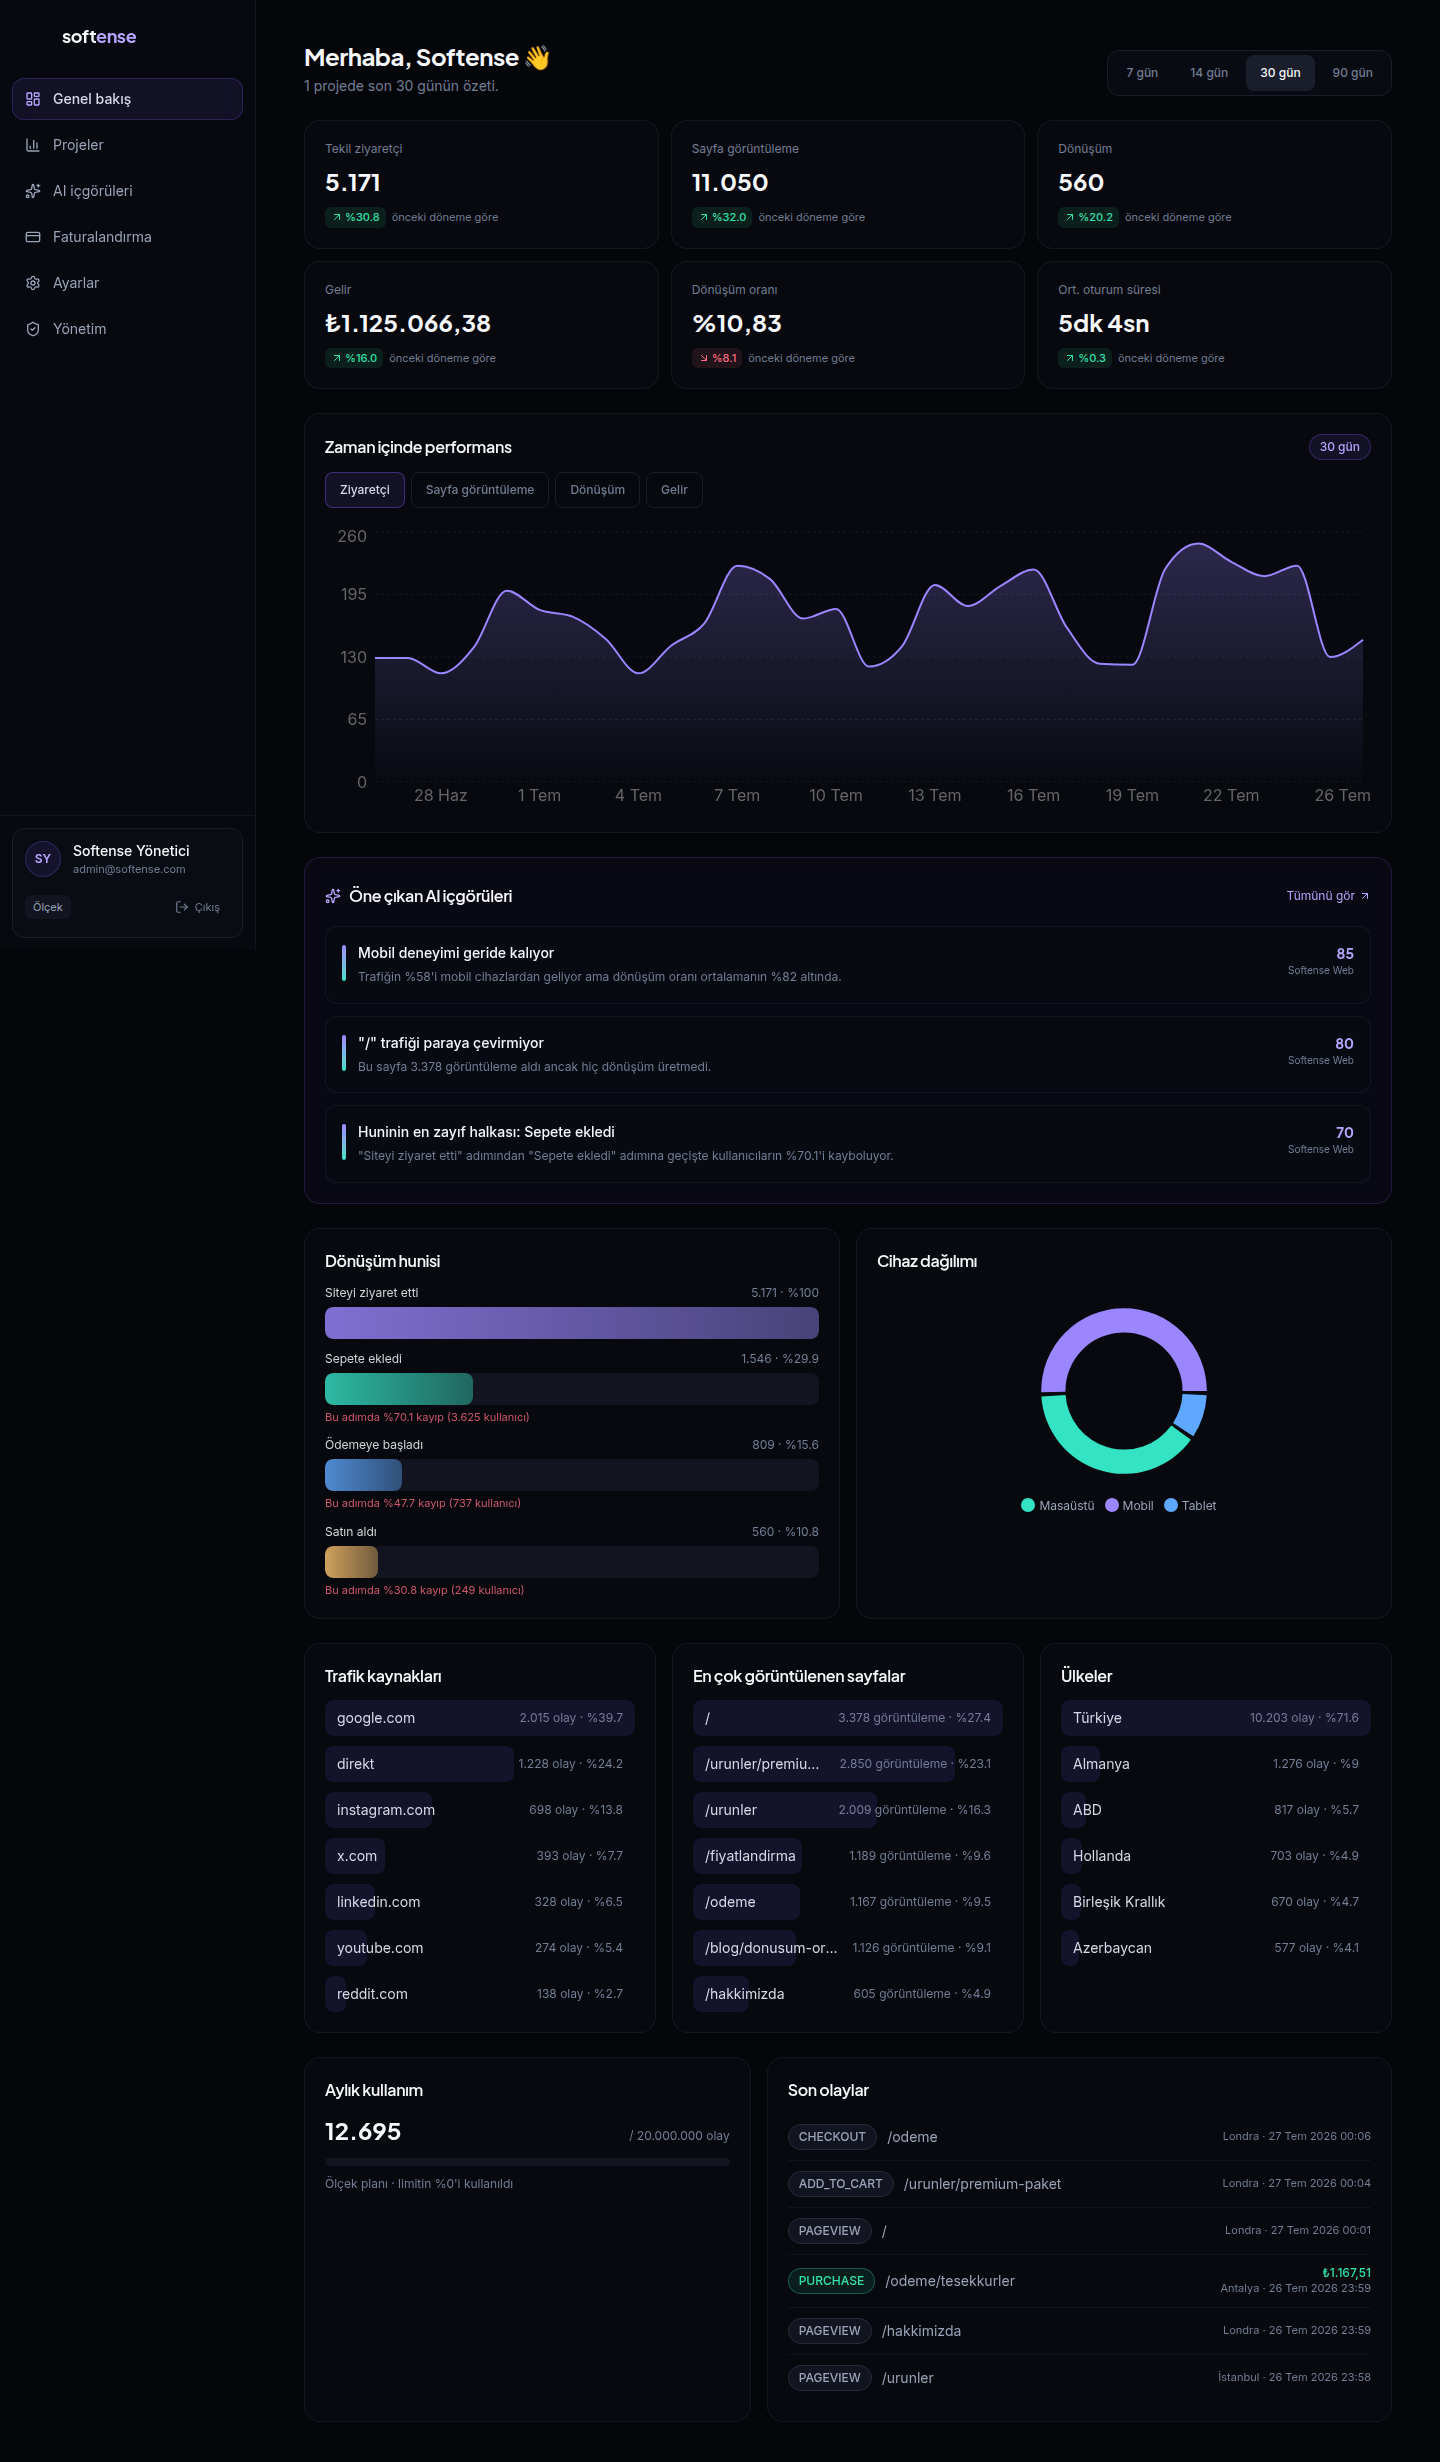
Task: Click the AI içgörüleri sparkle icon in sidebar
Action: pyautogui.click(x=33, y=191)
